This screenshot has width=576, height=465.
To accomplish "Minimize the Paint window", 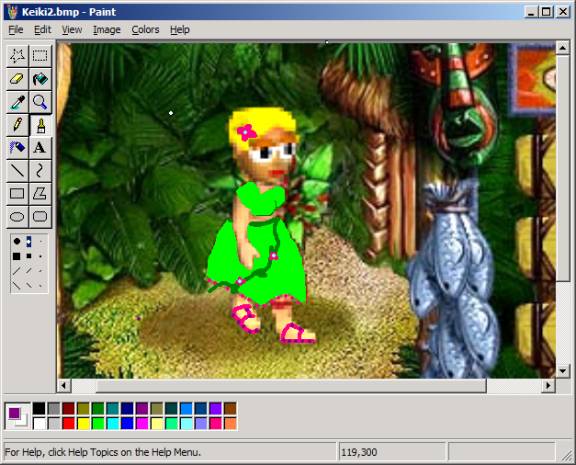I will point(531,12).
